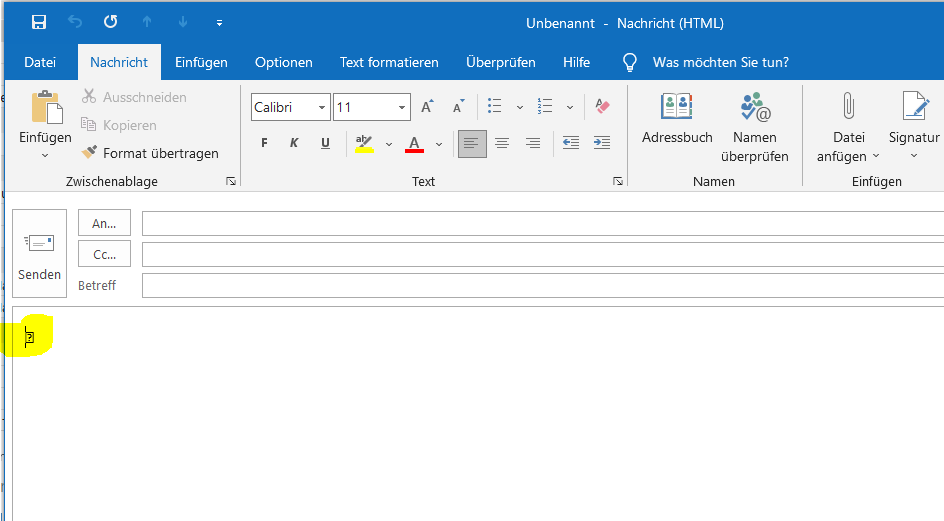Click the 'Was möchten Sie tun?' search field
944x521 pixels.
[x=721, y=62]
